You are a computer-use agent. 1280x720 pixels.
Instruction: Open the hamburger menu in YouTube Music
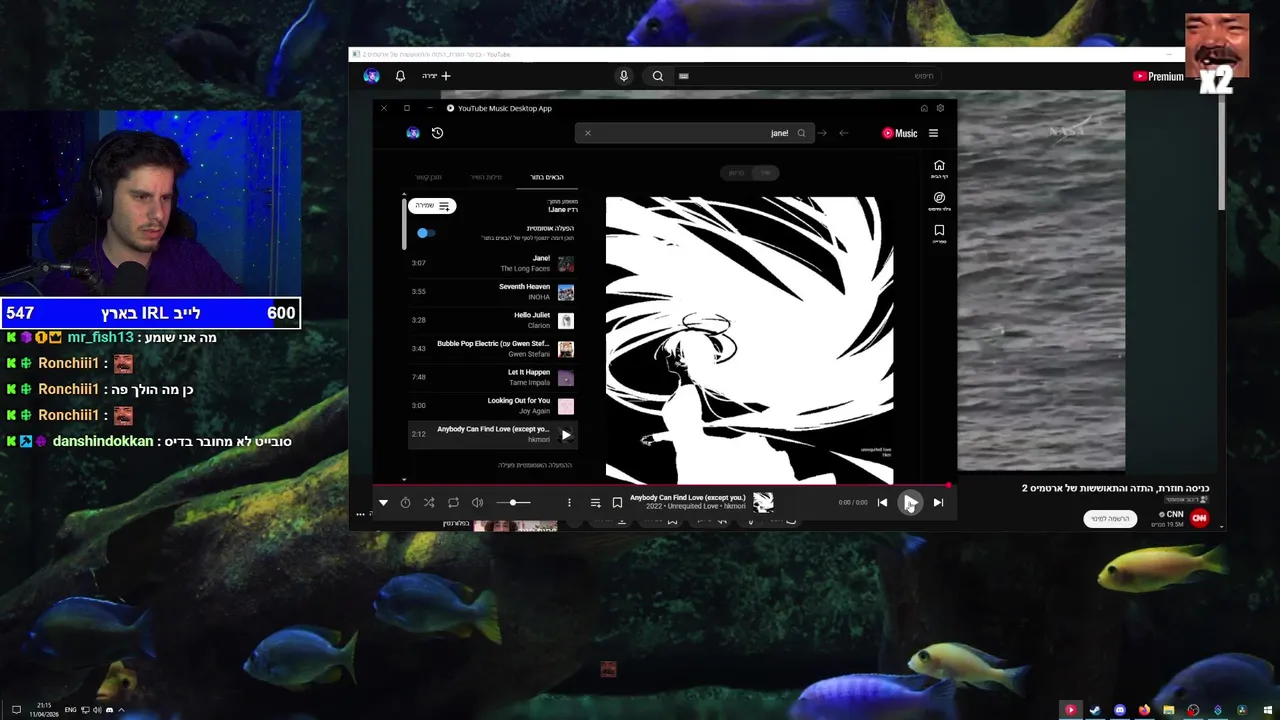click(x=933, y=133)
